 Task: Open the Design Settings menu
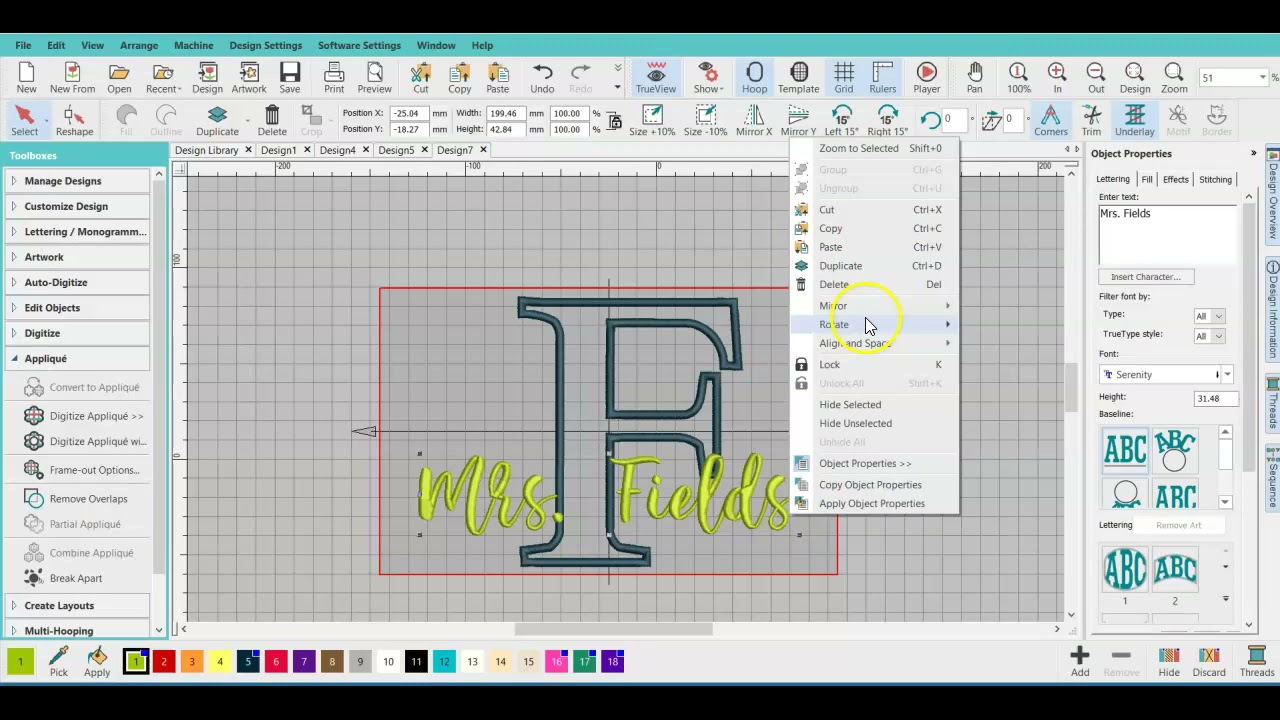[265, 45]
